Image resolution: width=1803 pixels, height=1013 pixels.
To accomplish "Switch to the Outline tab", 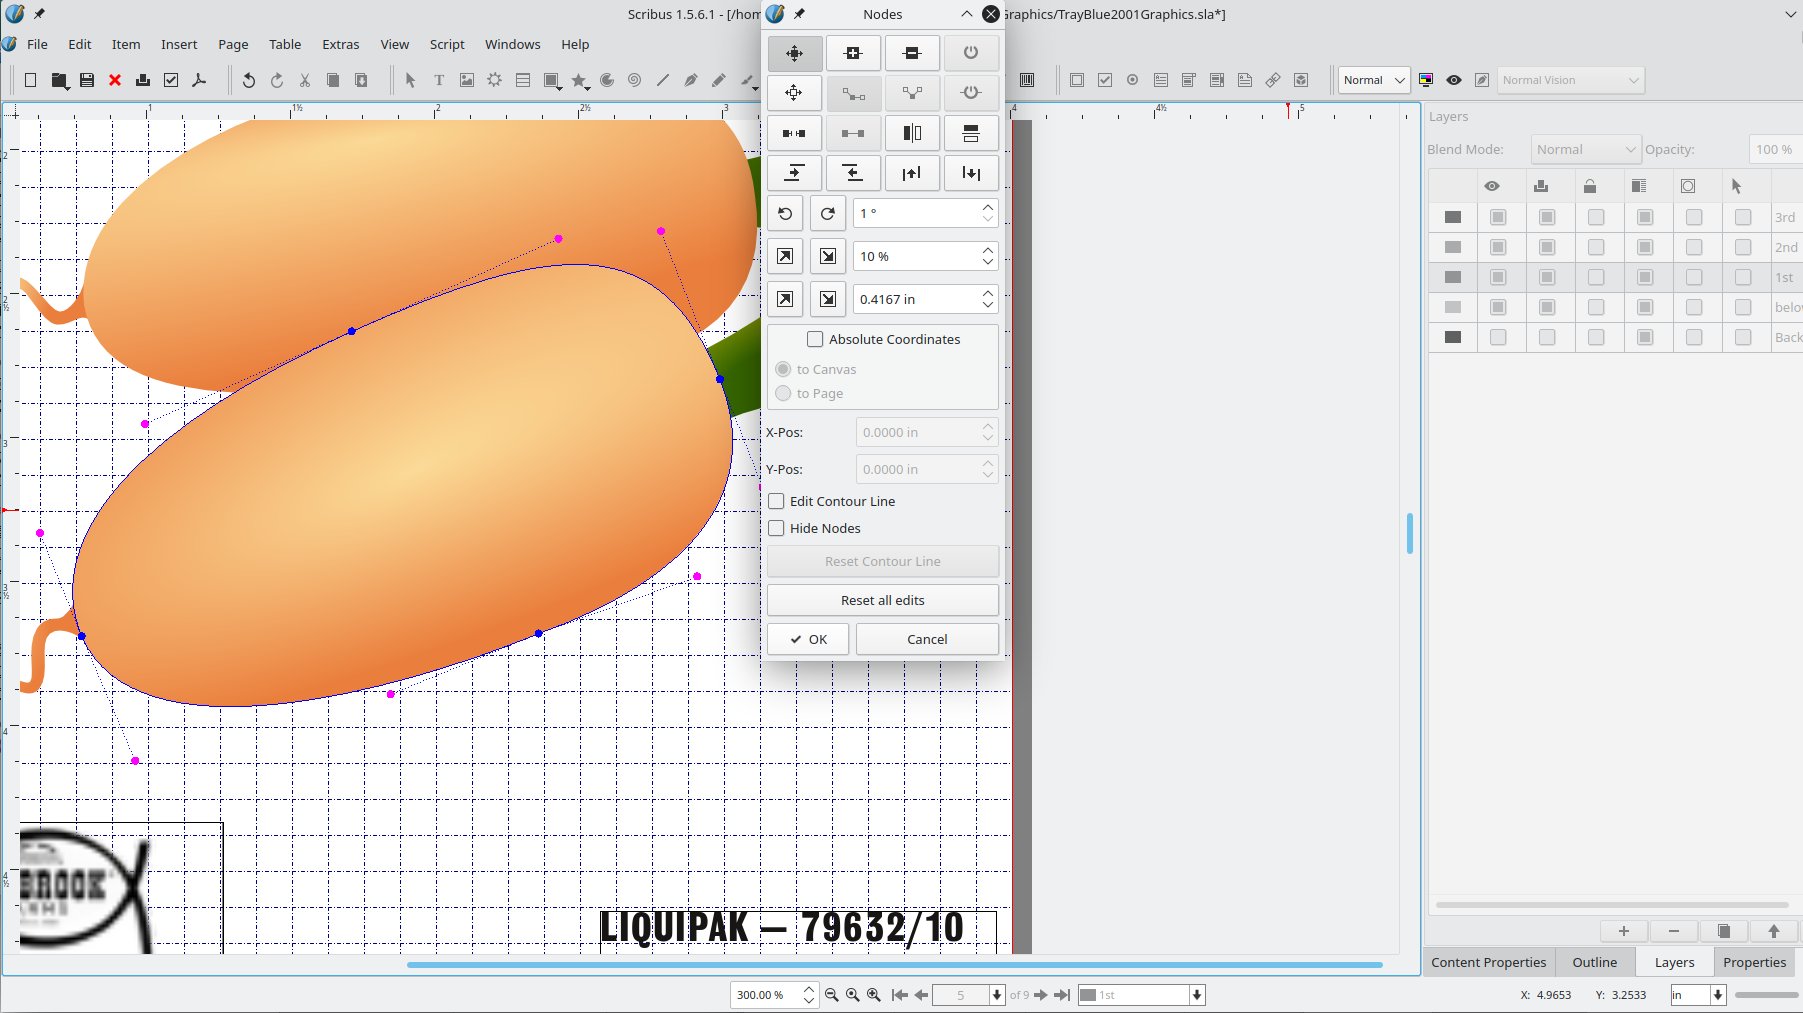I will (x=1594, y=962).
